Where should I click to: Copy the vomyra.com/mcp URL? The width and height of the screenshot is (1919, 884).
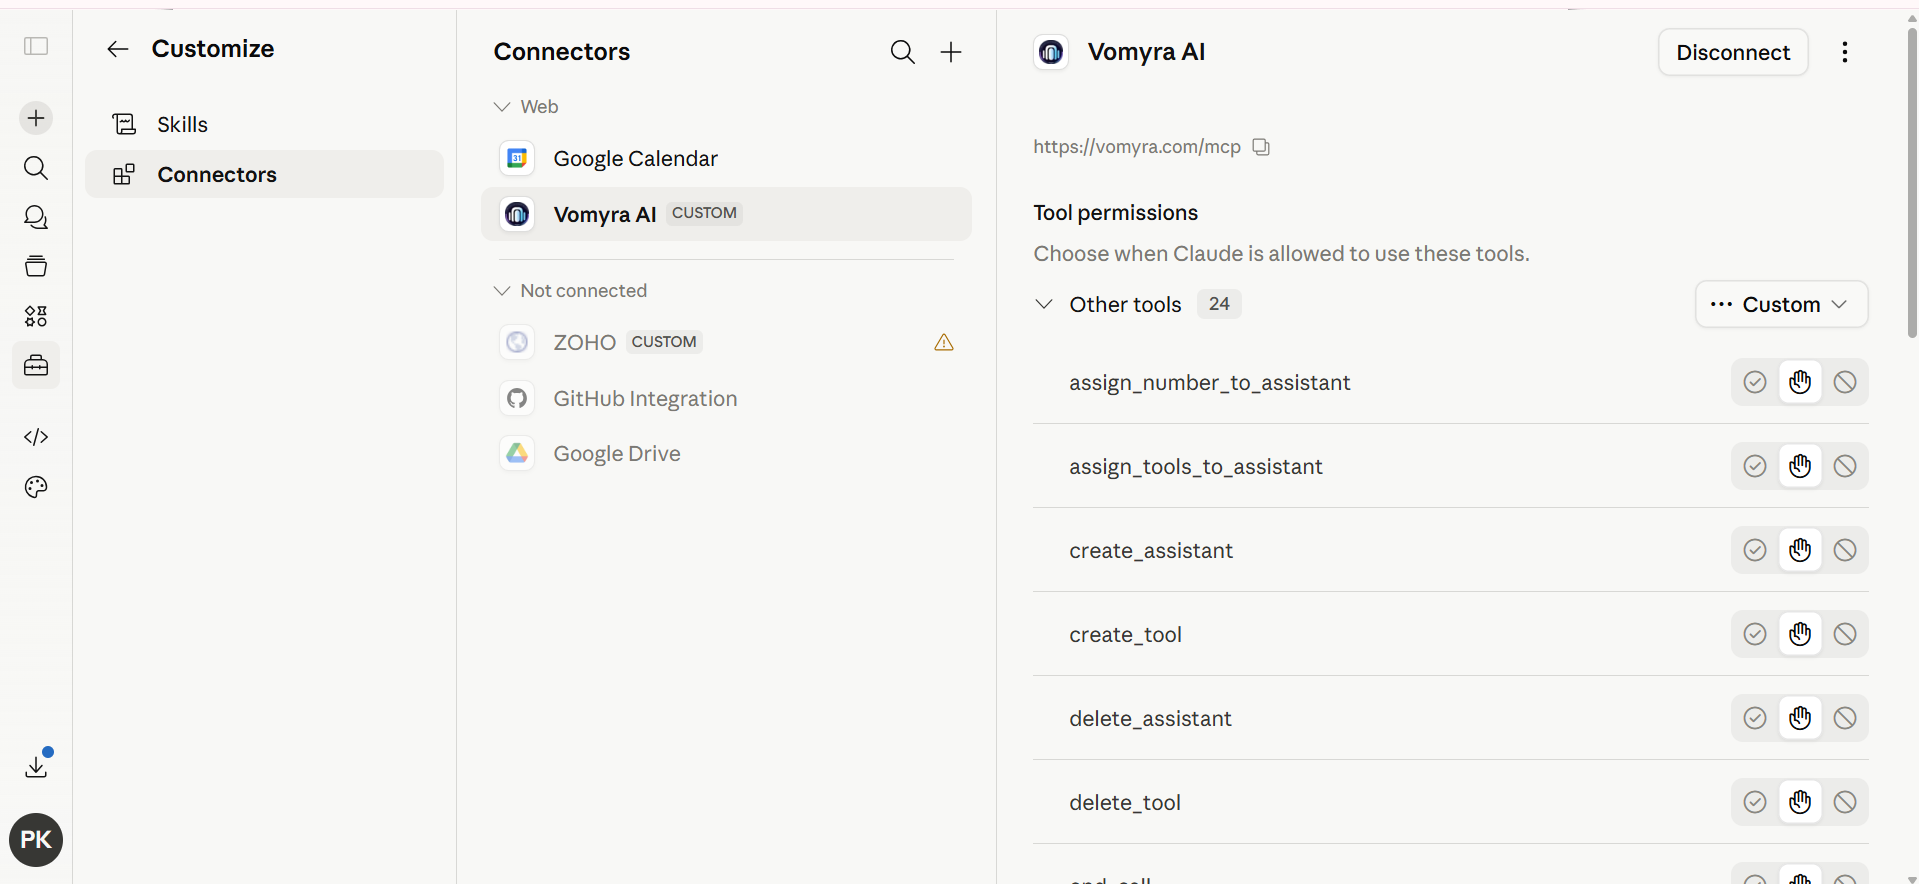coord(1262,147)
